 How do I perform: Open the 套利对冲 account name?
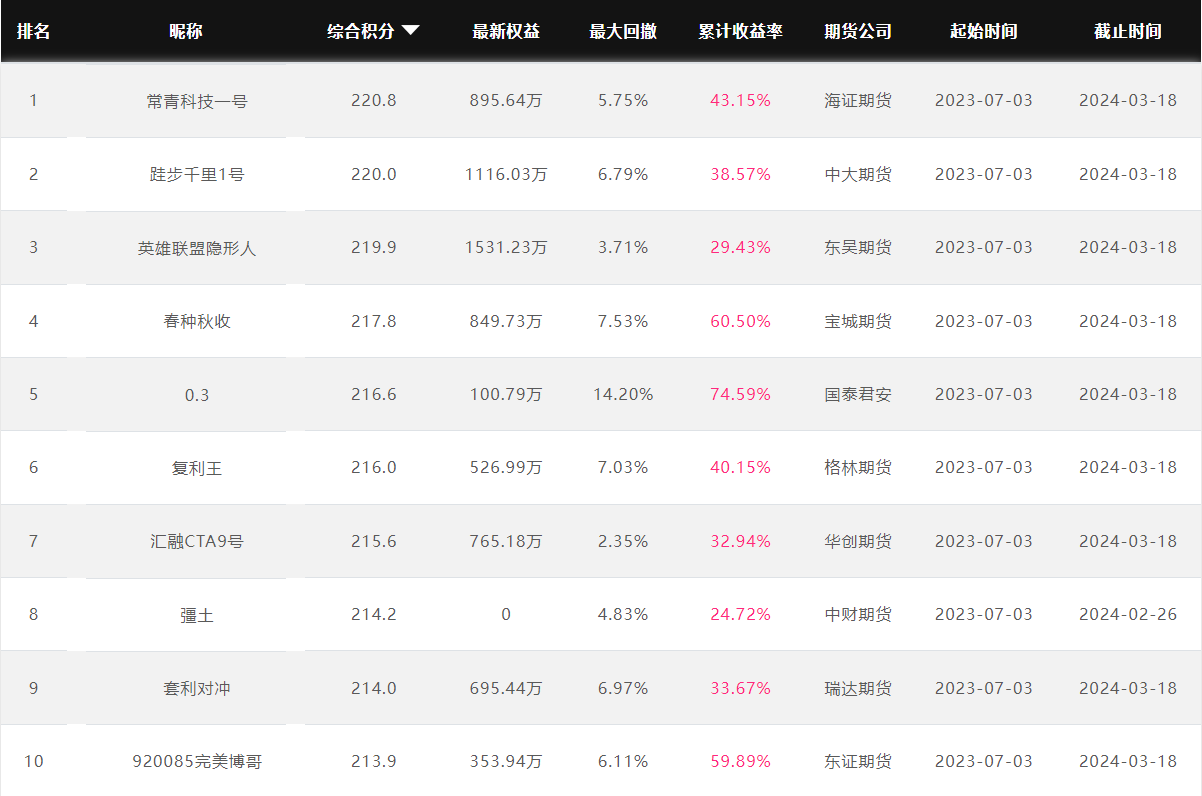(x=197, y=688)
